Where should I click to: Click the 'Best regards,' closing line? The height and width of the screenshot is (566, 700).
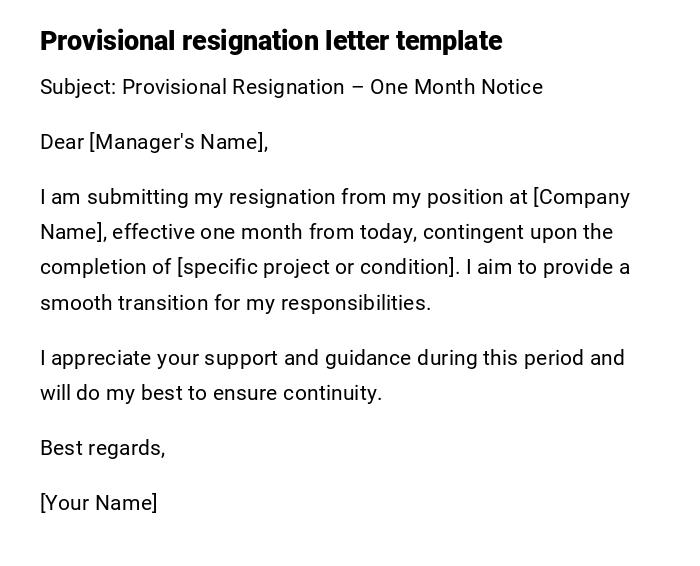(103, 448)
